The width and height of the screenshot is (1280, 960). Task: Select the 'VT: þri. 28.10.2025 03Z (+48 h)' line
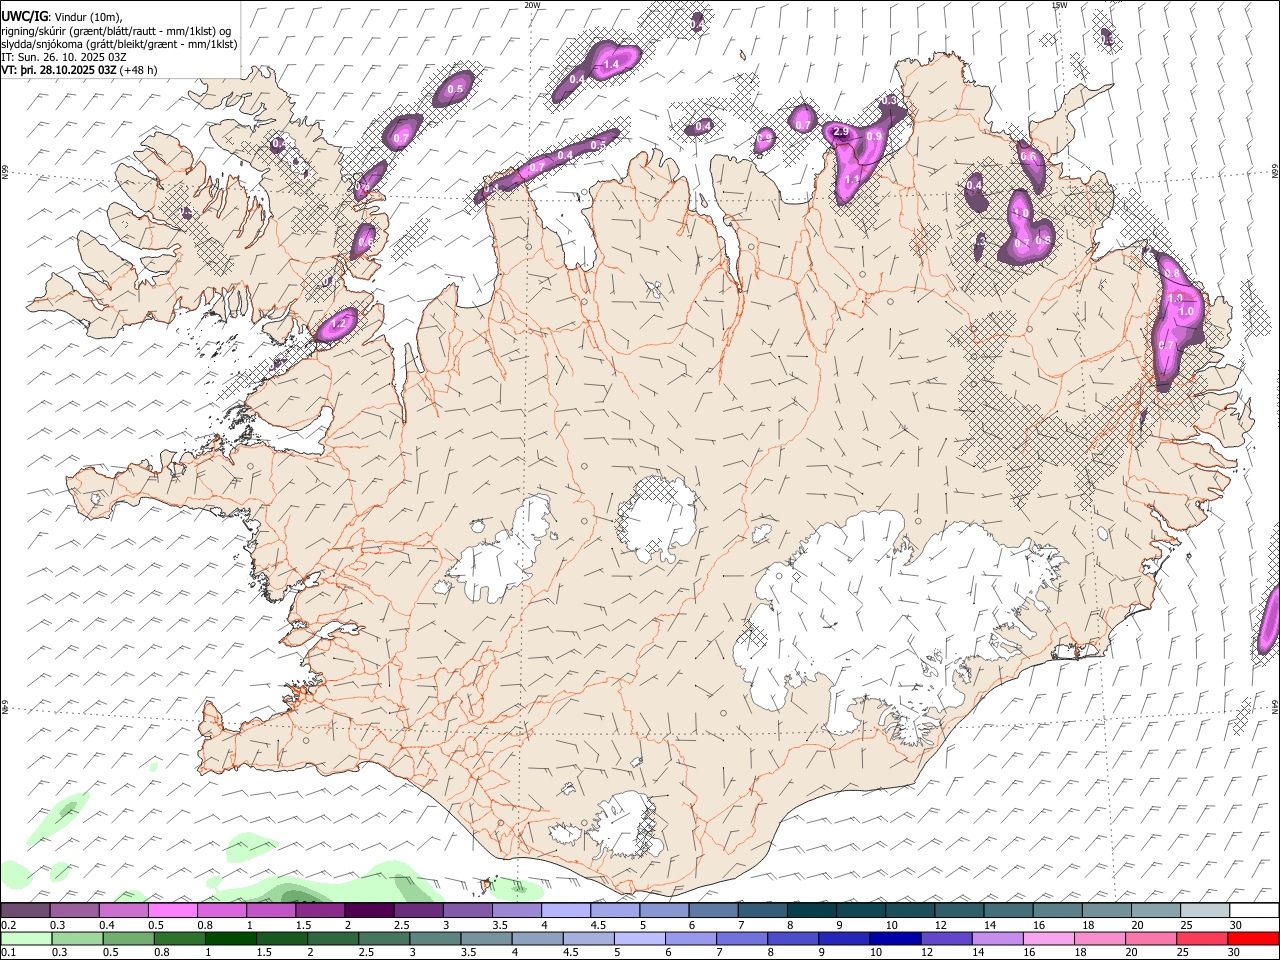coord(80,70)
